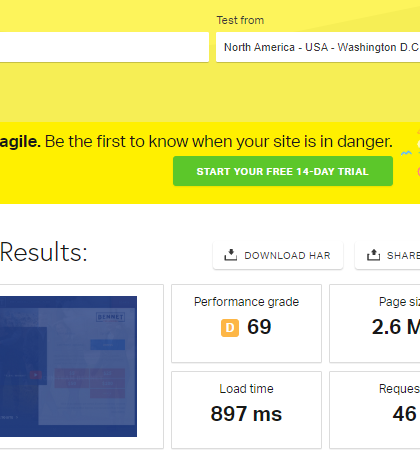This screenshot has height=462, width=420.
Task: Click the download icon beside DOWNLOAD HAR
Action: click(x=230, y=255)
